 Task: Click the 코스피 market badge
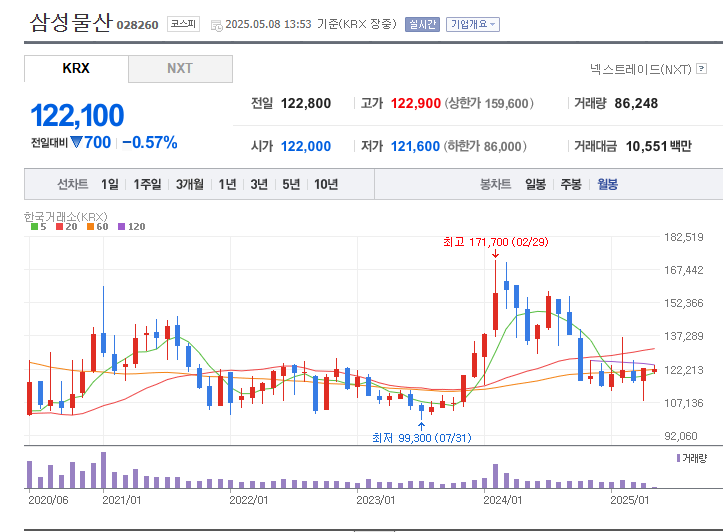[x=183, y=24]
